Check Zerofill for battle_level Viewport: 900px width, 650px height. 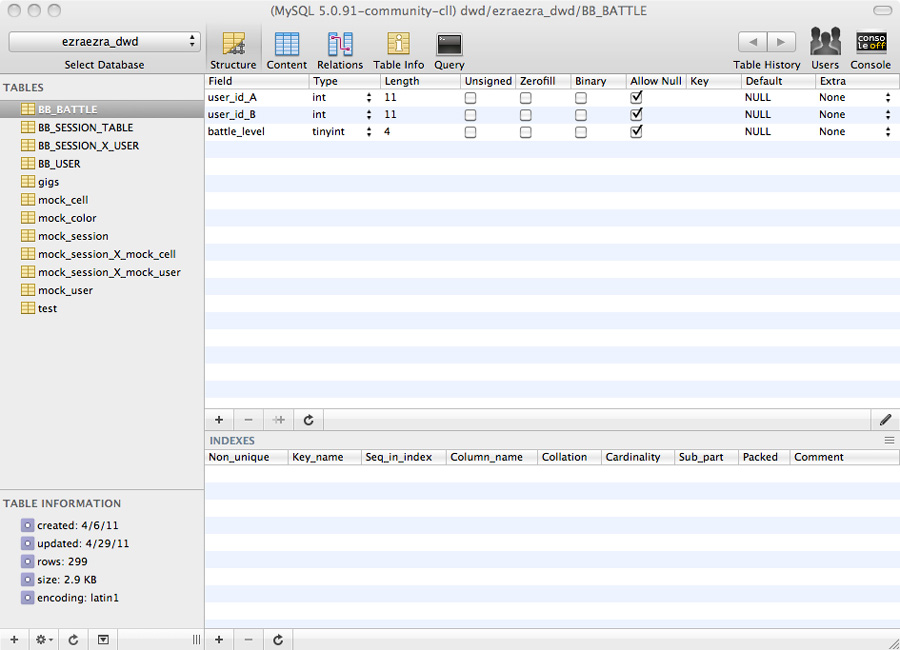(525, 132)
